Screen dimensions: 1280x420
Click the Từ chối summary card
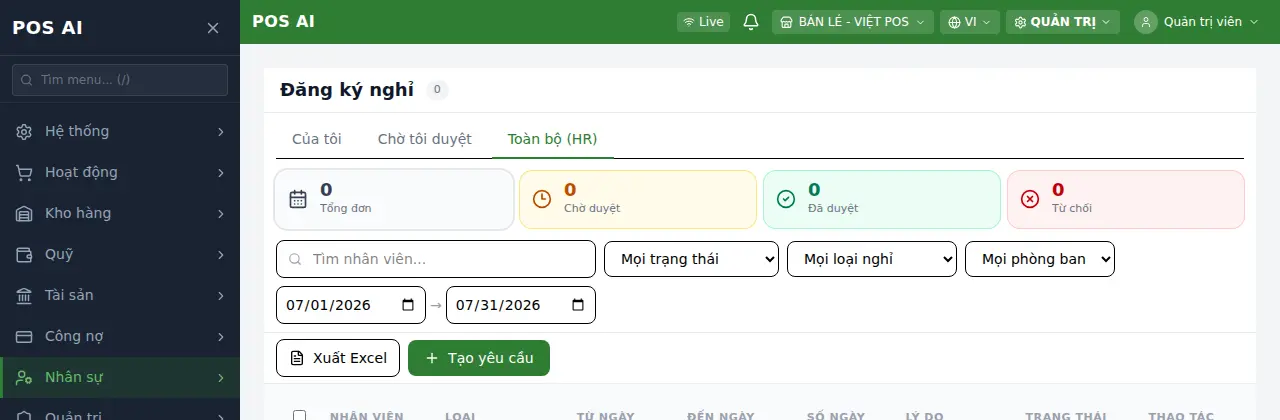click(x=1126, y=199)
